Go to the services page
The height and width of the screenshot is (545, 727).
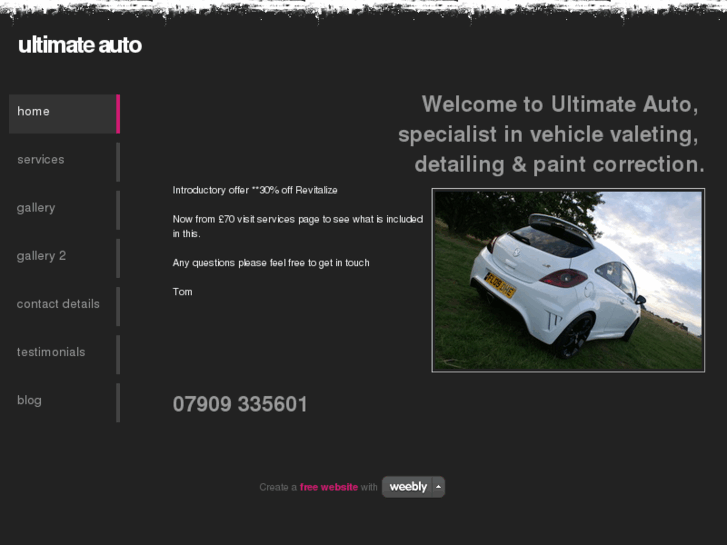64,162
